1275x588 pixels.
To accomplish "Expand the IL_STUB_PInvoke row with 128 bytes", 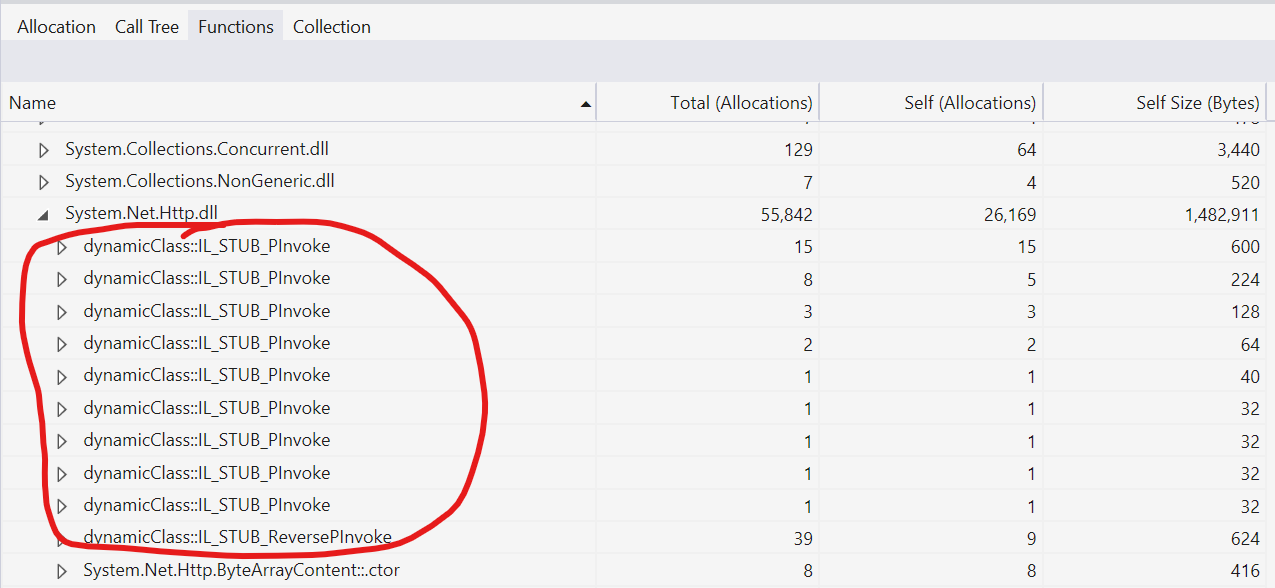I will pos(61,312).
